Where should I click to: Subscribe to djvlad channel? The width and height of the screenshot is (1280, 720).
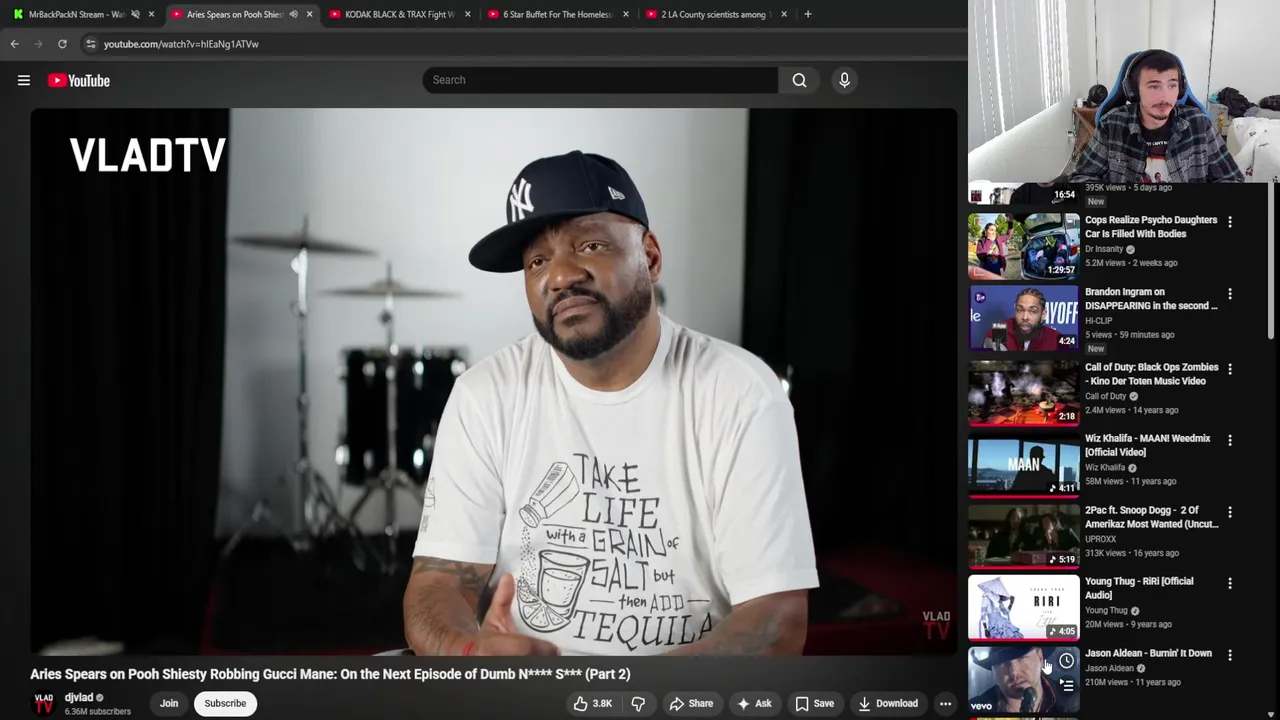tap(225, 703)
